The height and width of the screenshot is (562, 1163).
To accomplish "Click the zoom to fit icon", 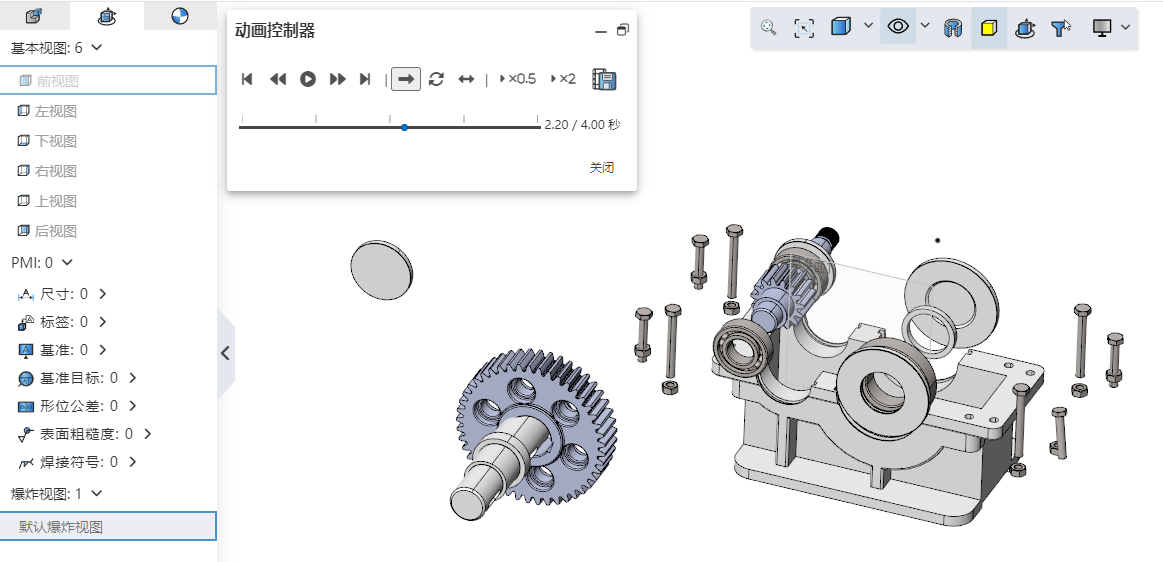I will coord(769,28).
